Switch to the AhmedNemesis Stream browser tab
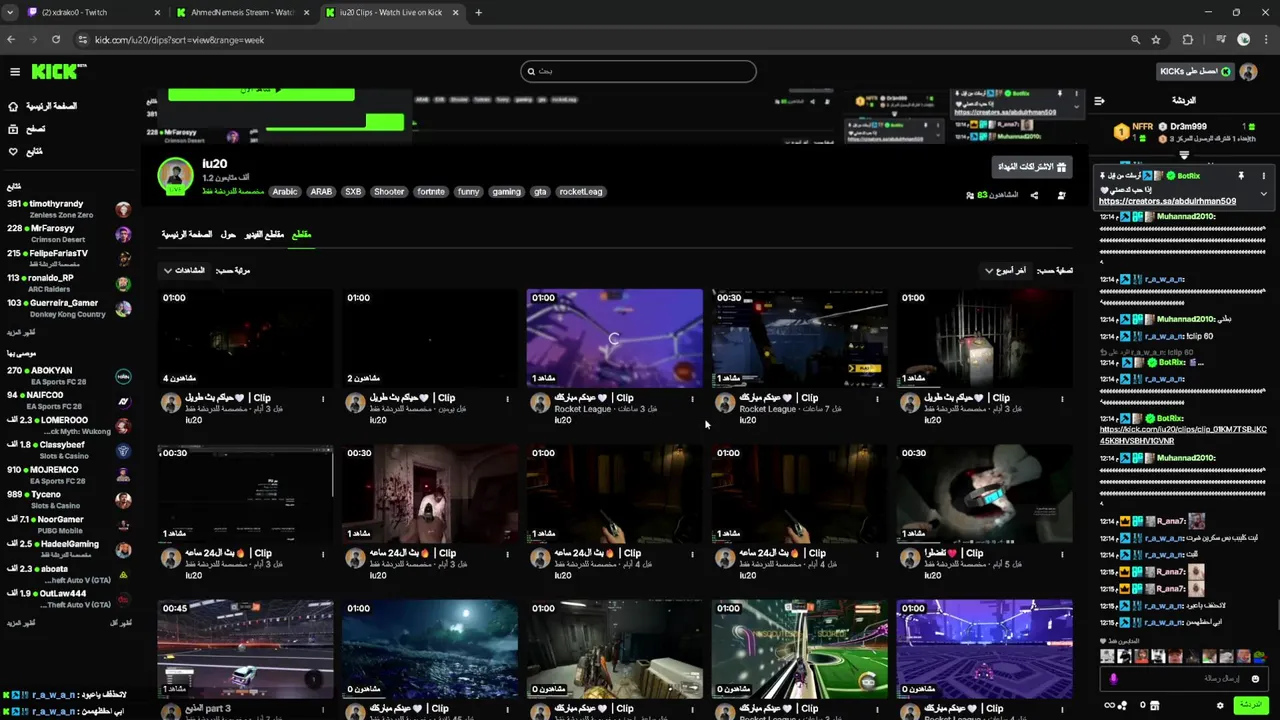1280x720 pixels. [243, 12]
